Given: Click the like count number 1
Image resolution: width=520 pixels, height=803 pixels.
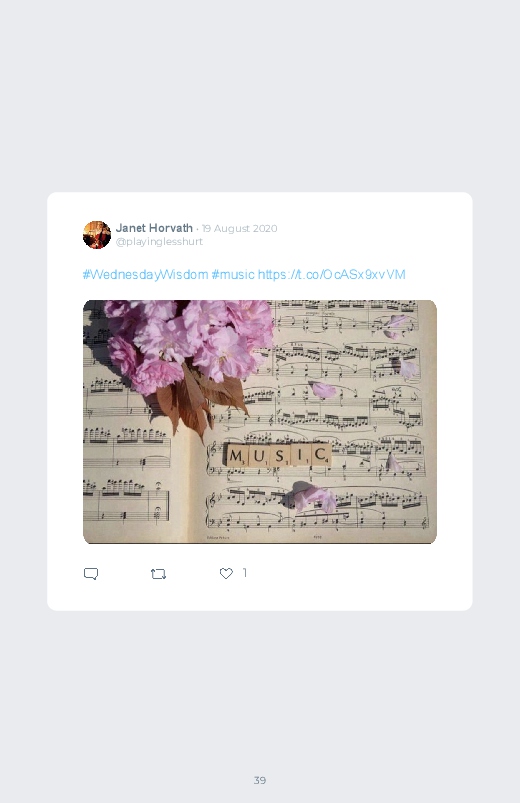Looking at the screenshot, I should click(244, 573).
